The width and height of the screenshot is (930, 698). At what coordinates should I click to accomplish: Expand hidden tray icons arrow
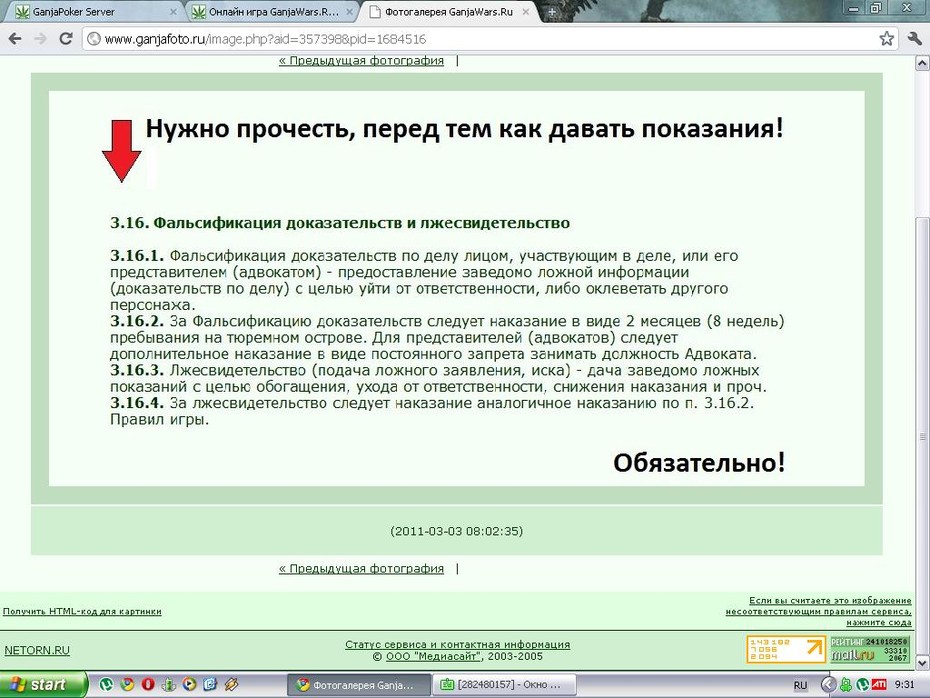coord(828,685)
